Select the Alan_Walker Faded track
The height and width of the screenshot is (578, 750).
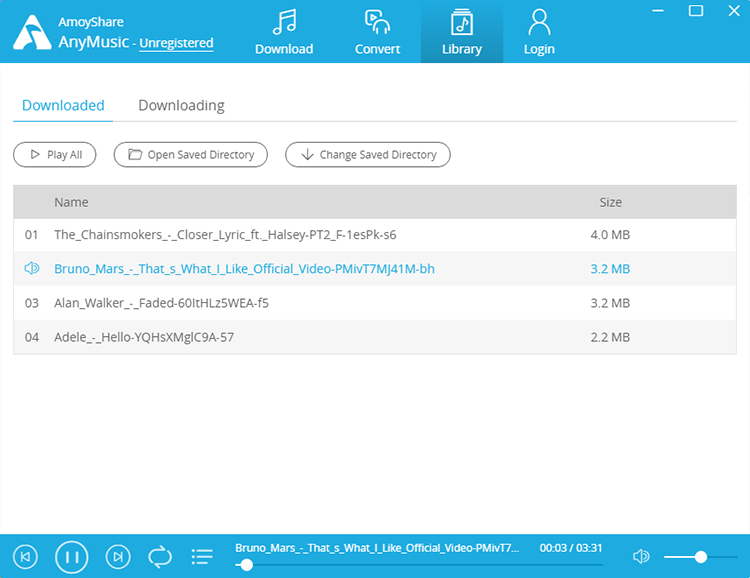375,303
